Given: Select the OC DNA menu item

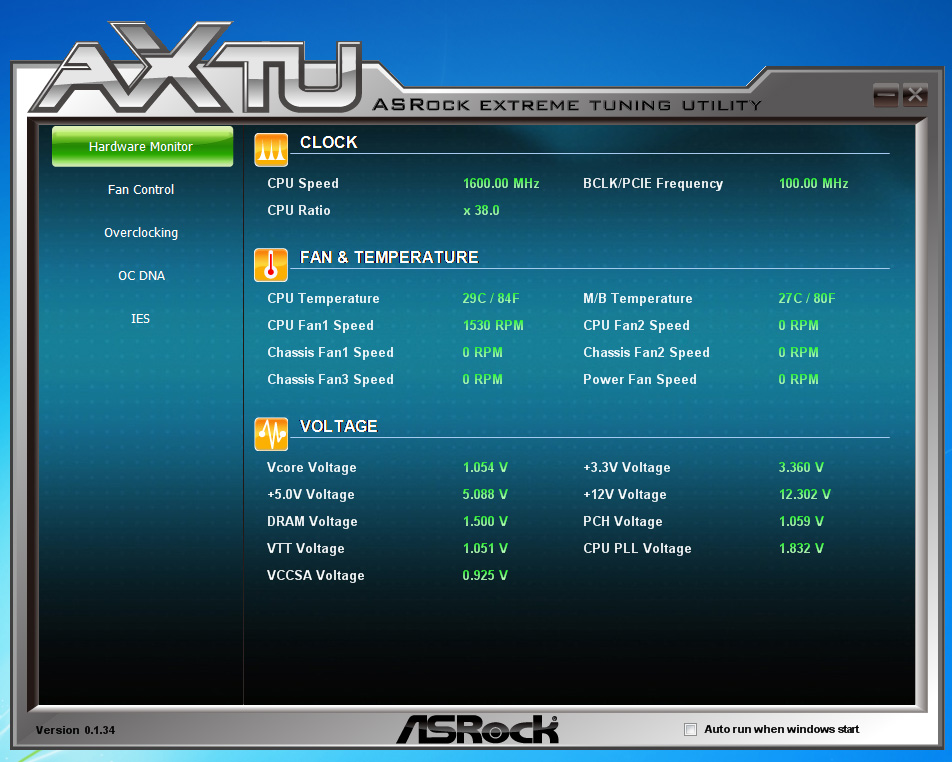Looking at the screenshot, I should tap(141, 276).
